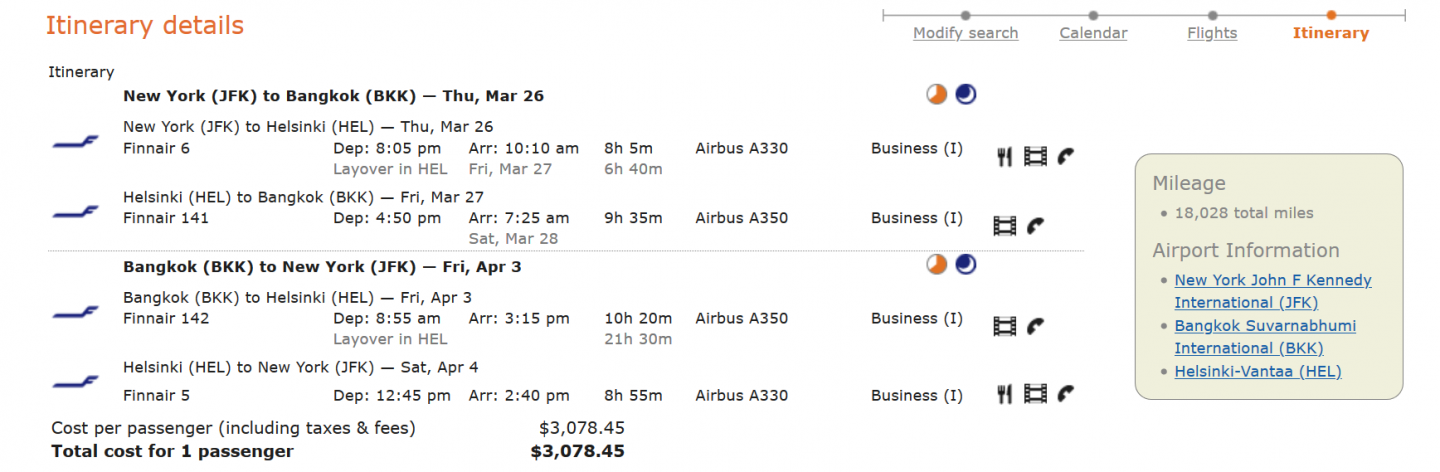
Task: Click the phone icon for Finnair 6
Action: pyautogui.click(x=1066, y=156)
